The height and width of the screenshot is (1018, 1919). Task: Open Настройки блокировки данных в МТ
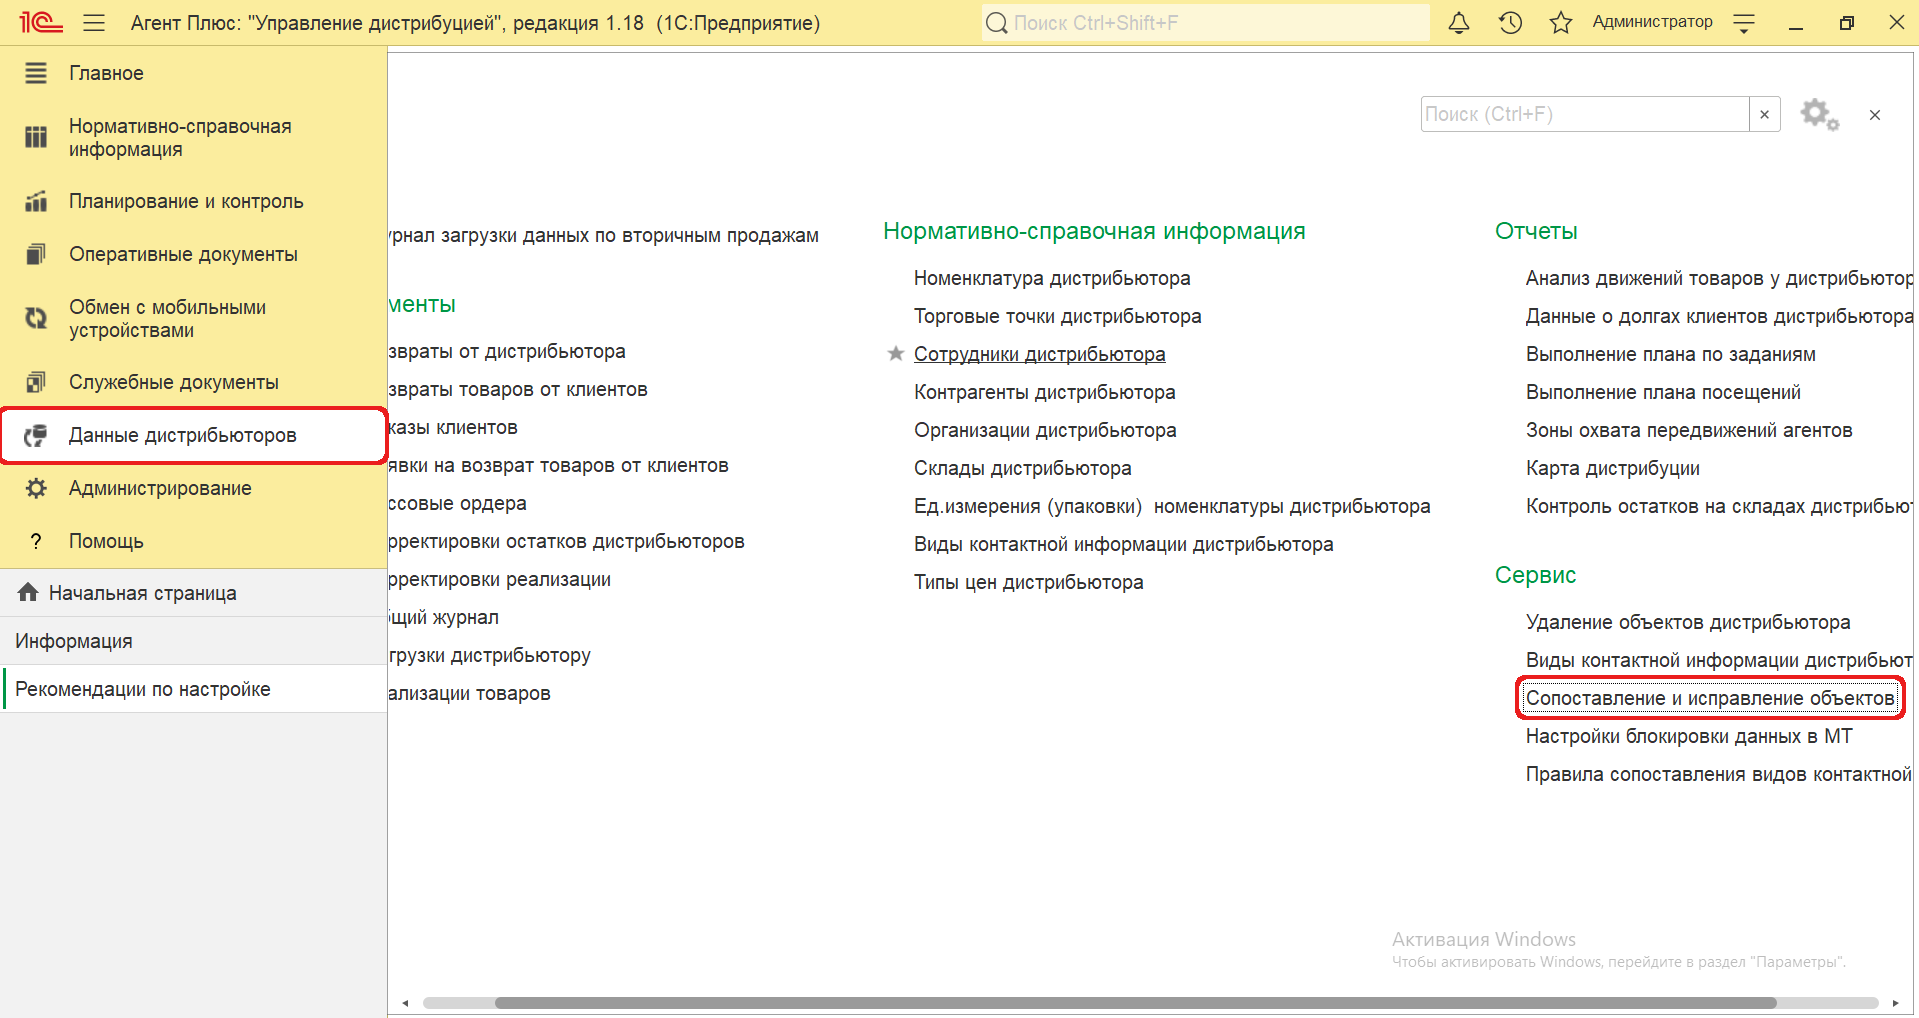tap(1689, 736)
